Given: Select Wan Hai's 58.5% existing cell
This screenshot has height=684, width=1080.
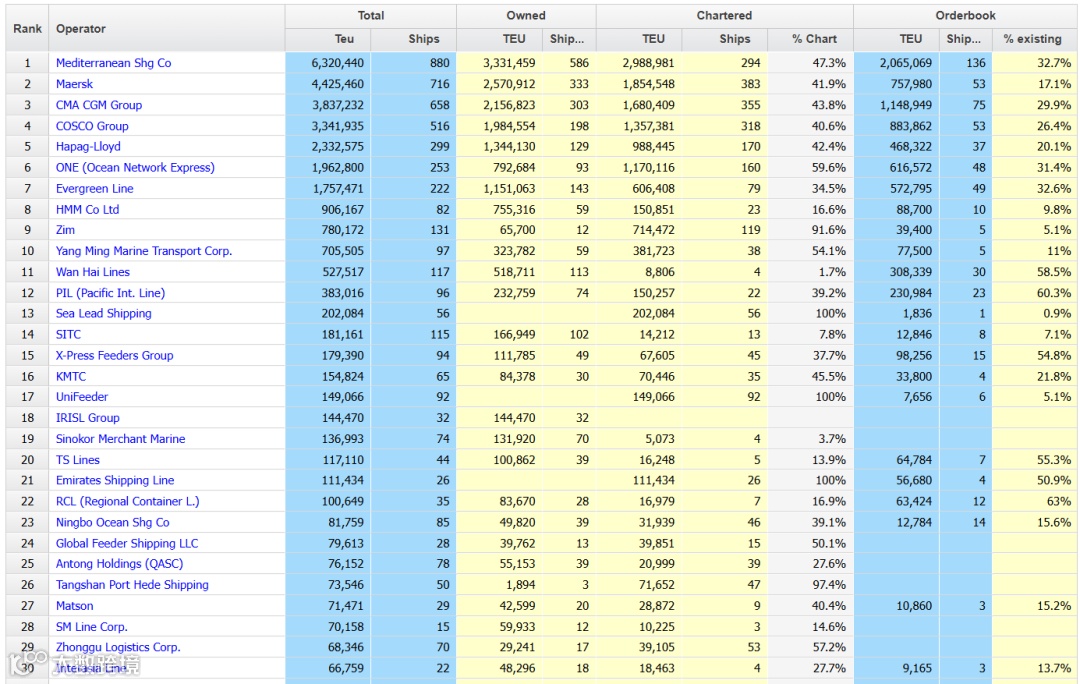Looking at the screenshot, I should pos(1034,272).
